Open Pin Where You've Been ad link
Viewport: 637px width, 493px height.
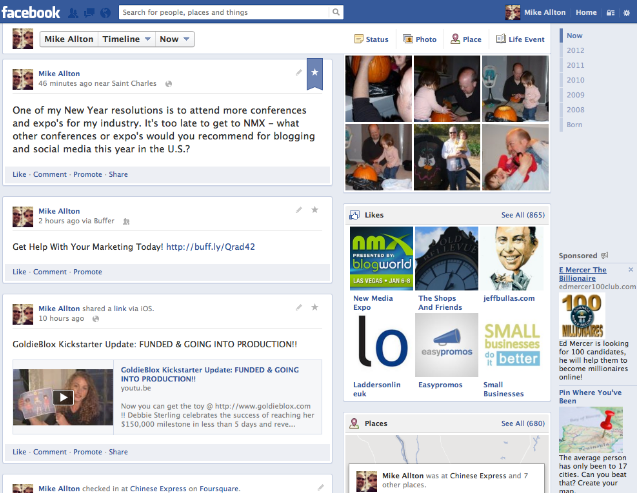590,397
